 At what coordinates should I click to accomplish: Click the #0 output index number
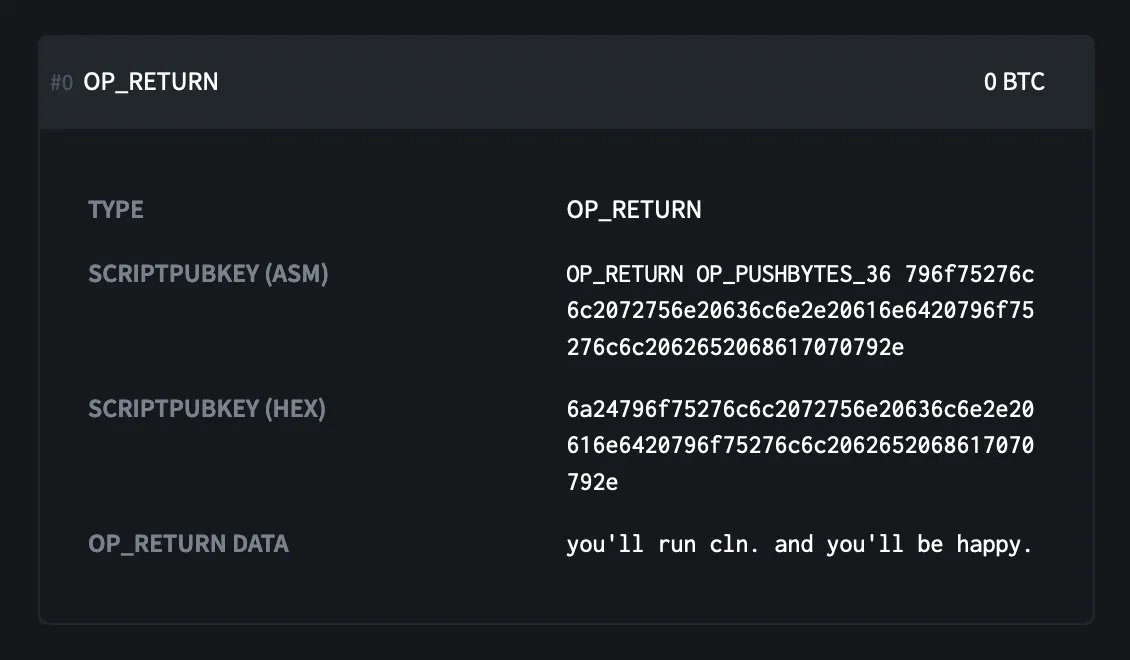click(x=61, y=83)
